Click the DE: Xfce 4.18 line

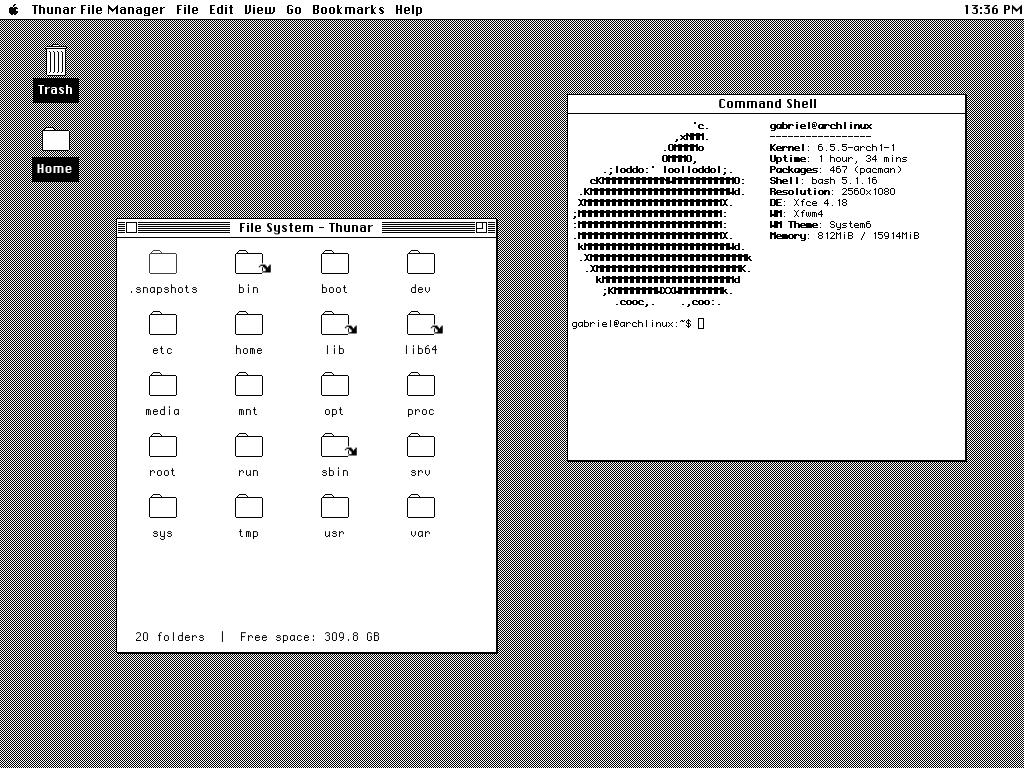coord(808,202)
